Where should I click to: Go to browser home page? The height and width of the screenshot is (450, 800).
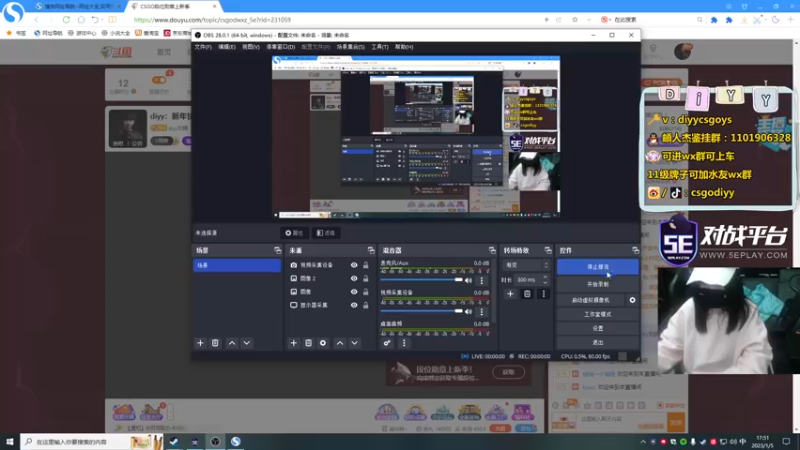click(x=81, y=20)
